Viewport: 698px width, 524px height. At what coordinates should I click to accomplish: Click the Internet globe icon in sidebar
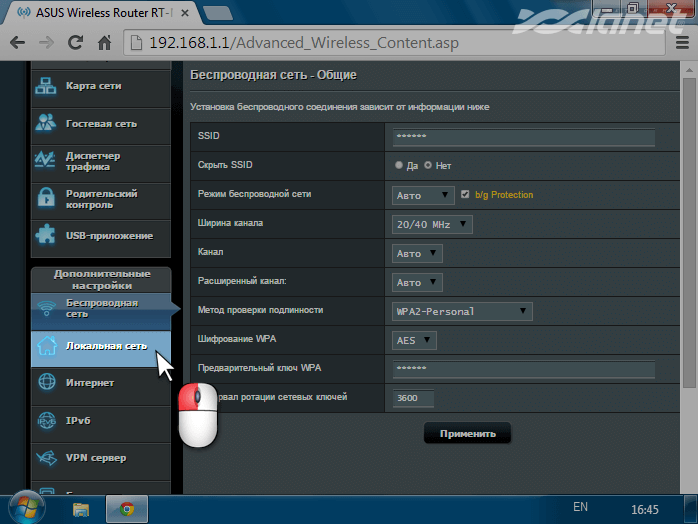point(46,383)
